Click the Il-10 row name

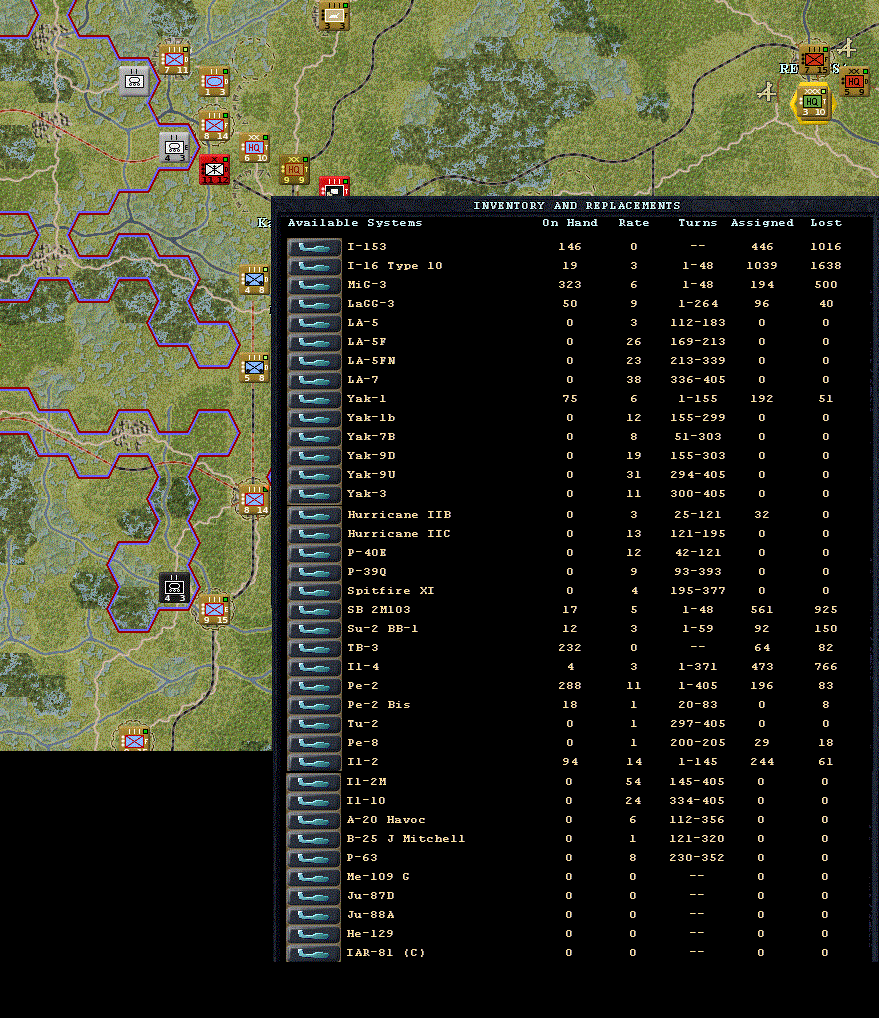366,801
